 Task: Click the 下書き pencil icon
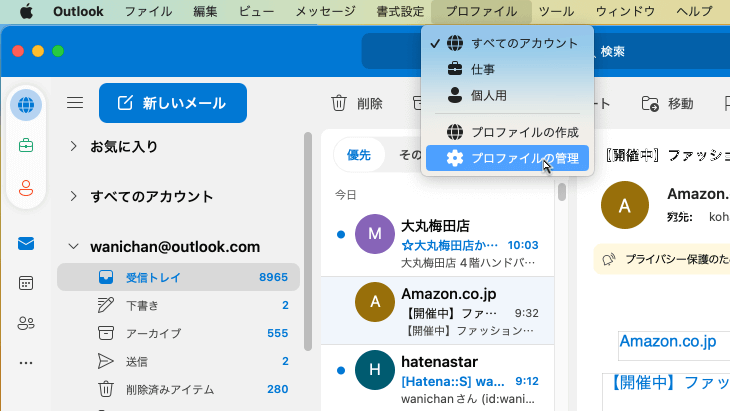pyautogui.click(x=106, y=305)
